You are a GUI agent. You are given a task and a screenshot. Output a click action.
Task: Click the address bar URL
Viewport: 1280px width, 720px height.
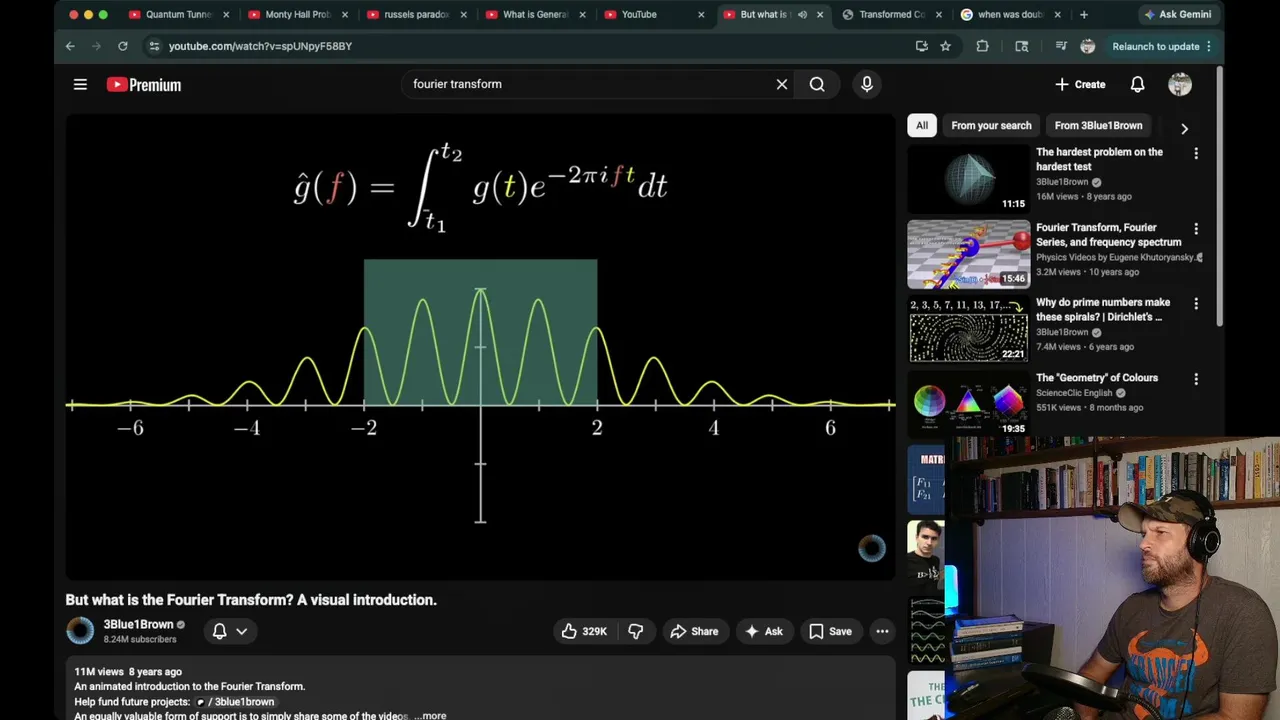(260, 46)
